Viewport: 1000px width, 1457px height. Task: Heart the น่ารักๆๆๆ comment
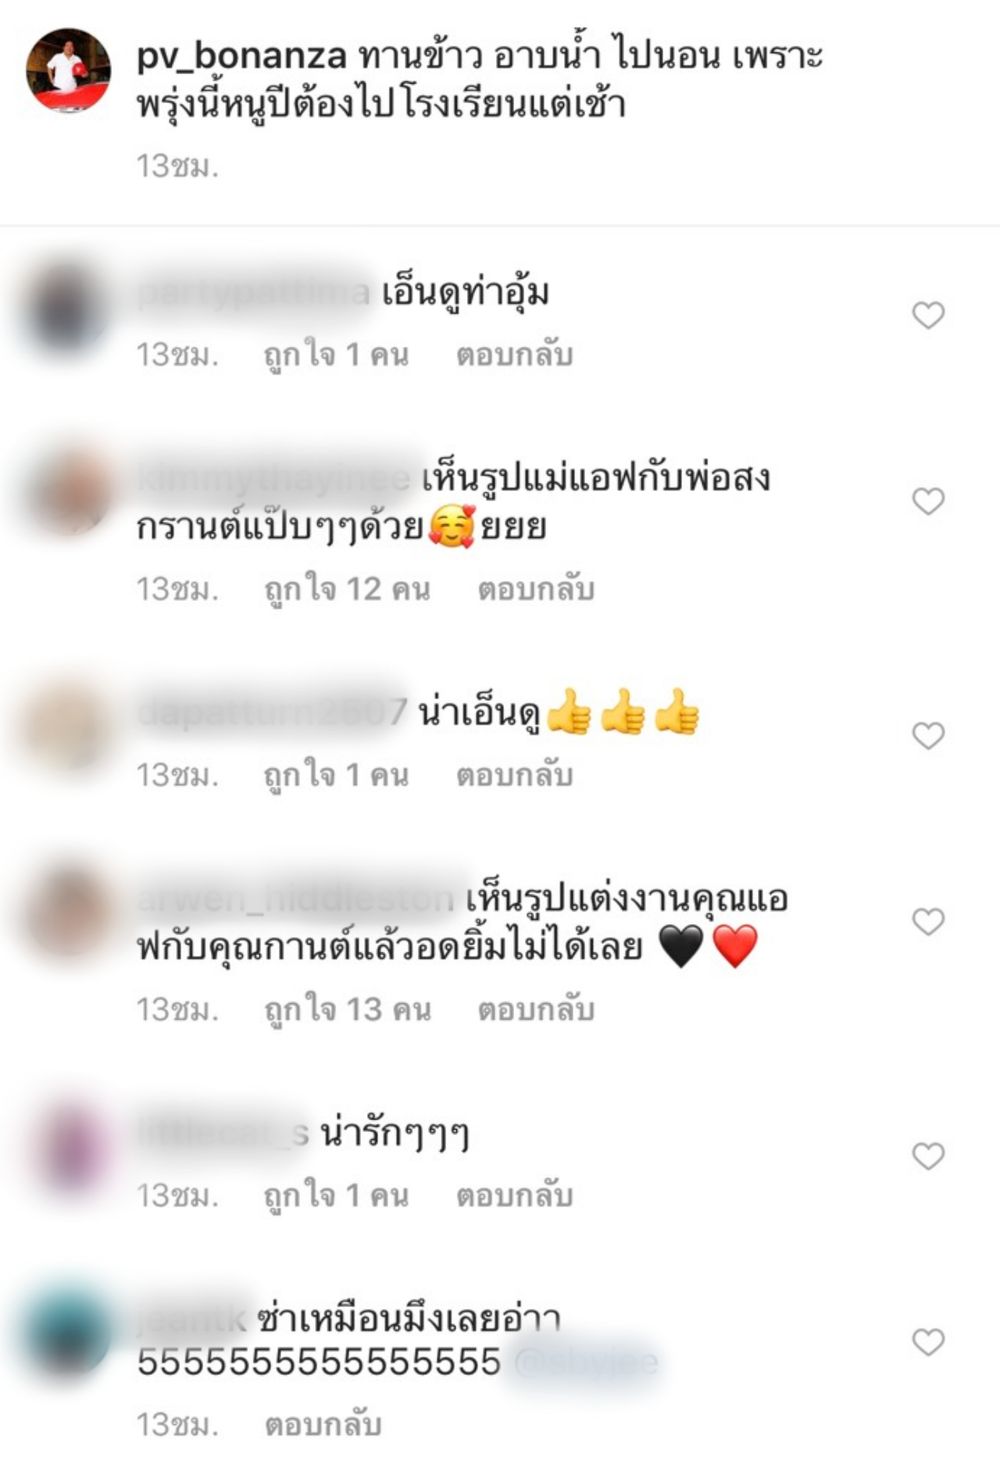(928, 1156)
